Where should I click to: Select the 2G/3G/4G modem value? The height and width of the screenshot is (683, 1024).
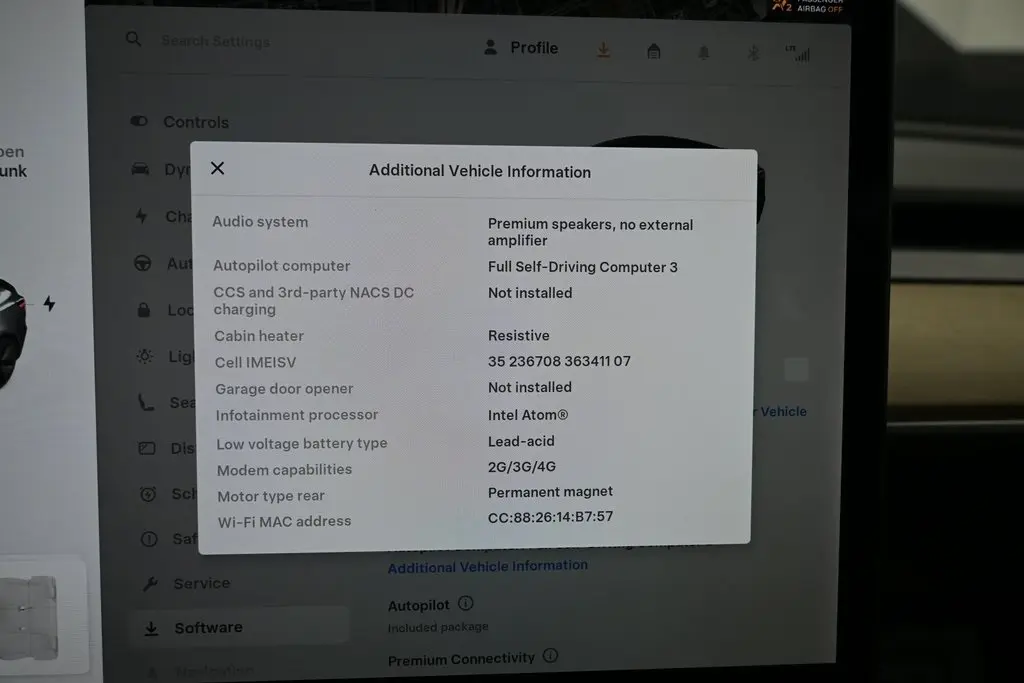tap(522, 467)
